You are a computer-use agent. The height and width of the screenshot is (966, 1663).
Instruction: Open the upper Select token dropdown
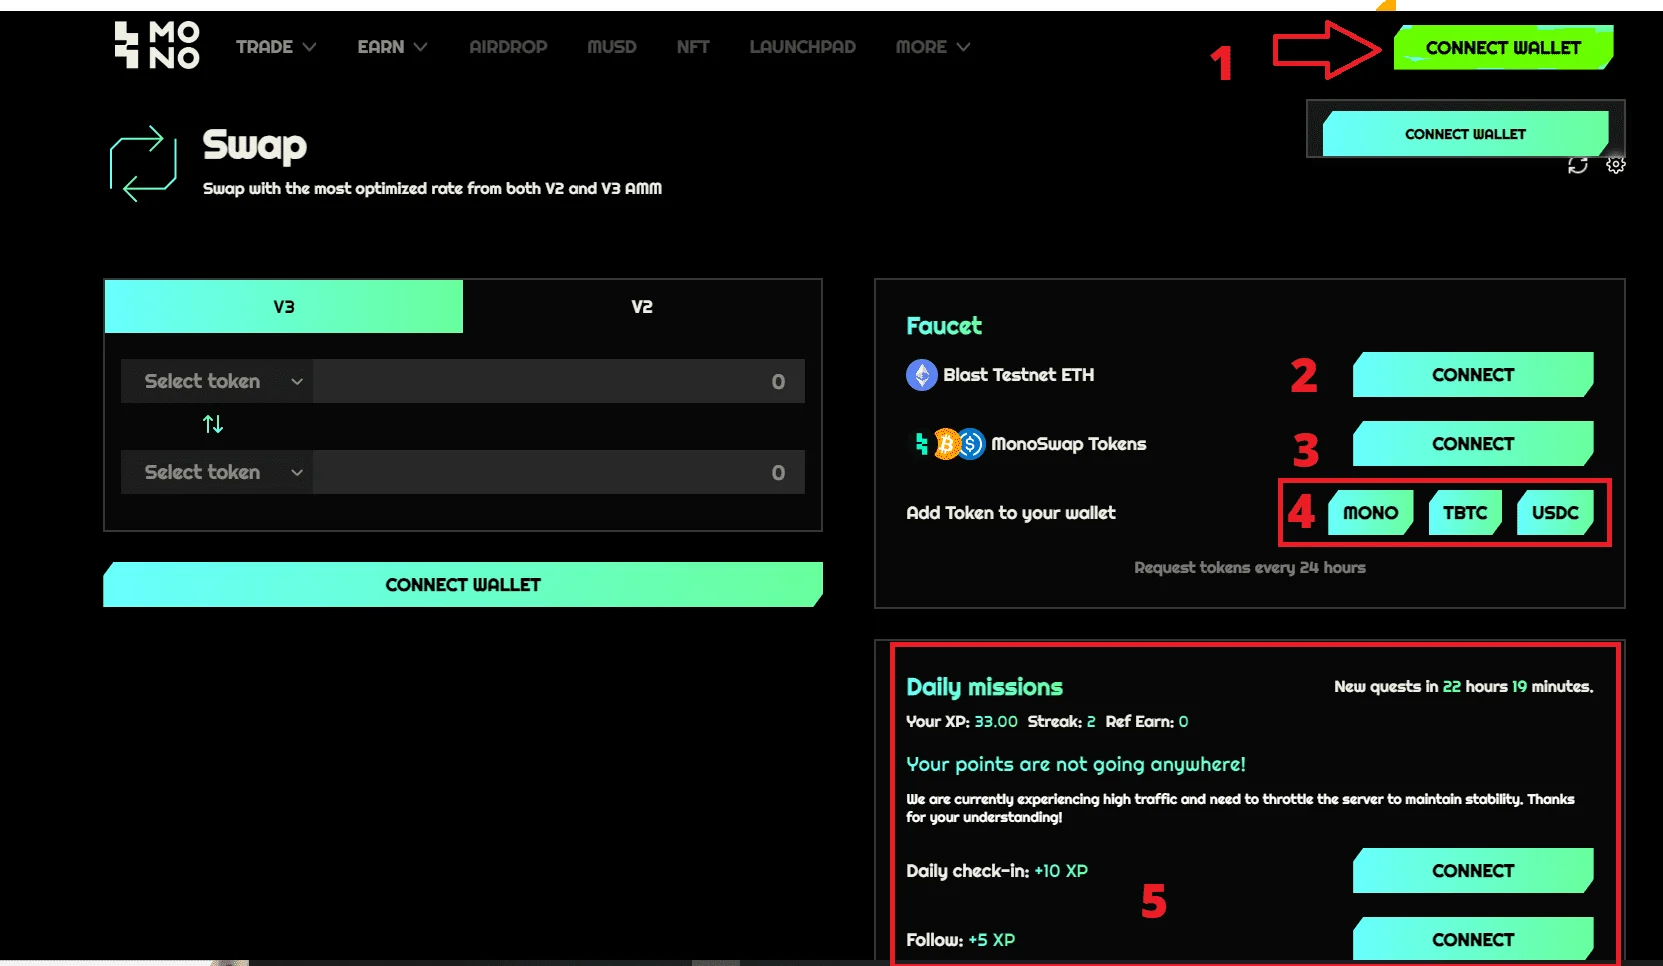coord(217,381)
